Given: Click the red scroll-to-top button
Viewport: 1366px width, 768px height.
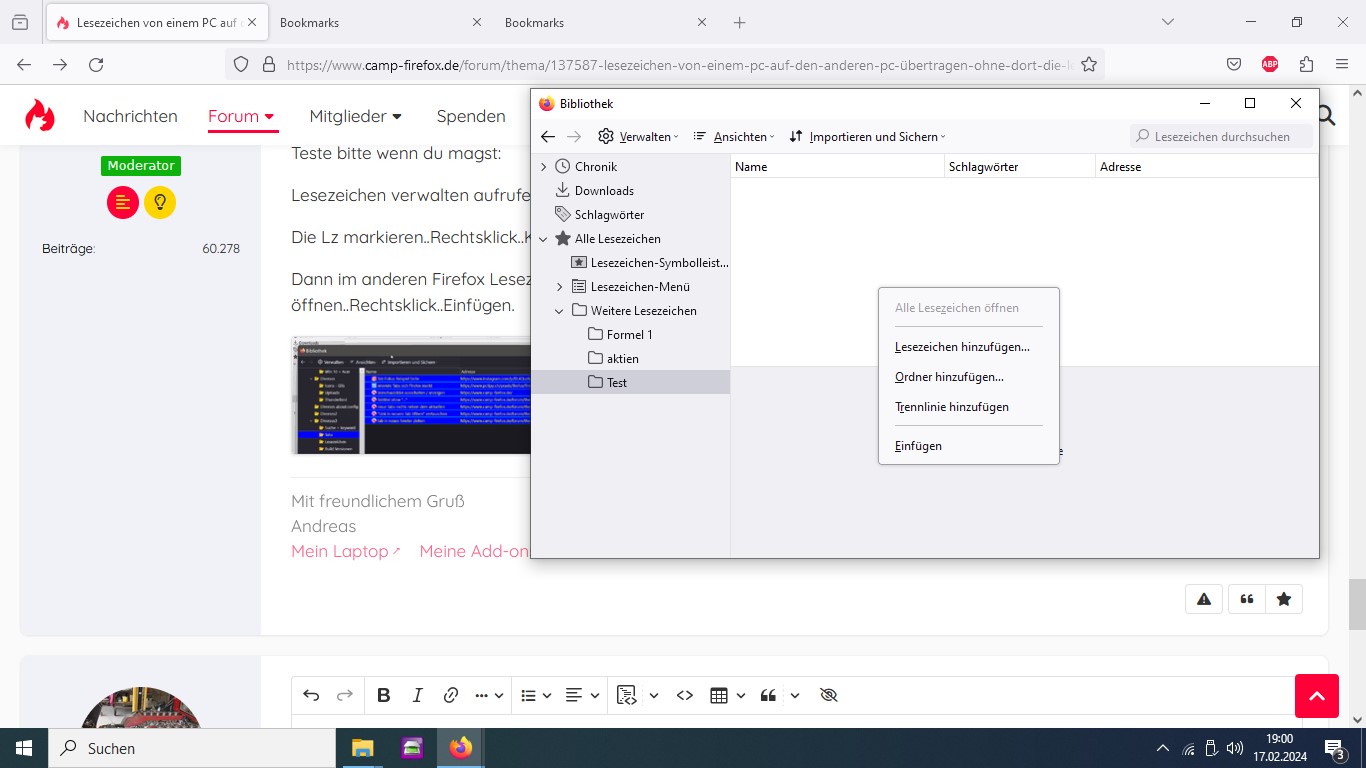Looking at the screenshot, I should click(1316, 696).
